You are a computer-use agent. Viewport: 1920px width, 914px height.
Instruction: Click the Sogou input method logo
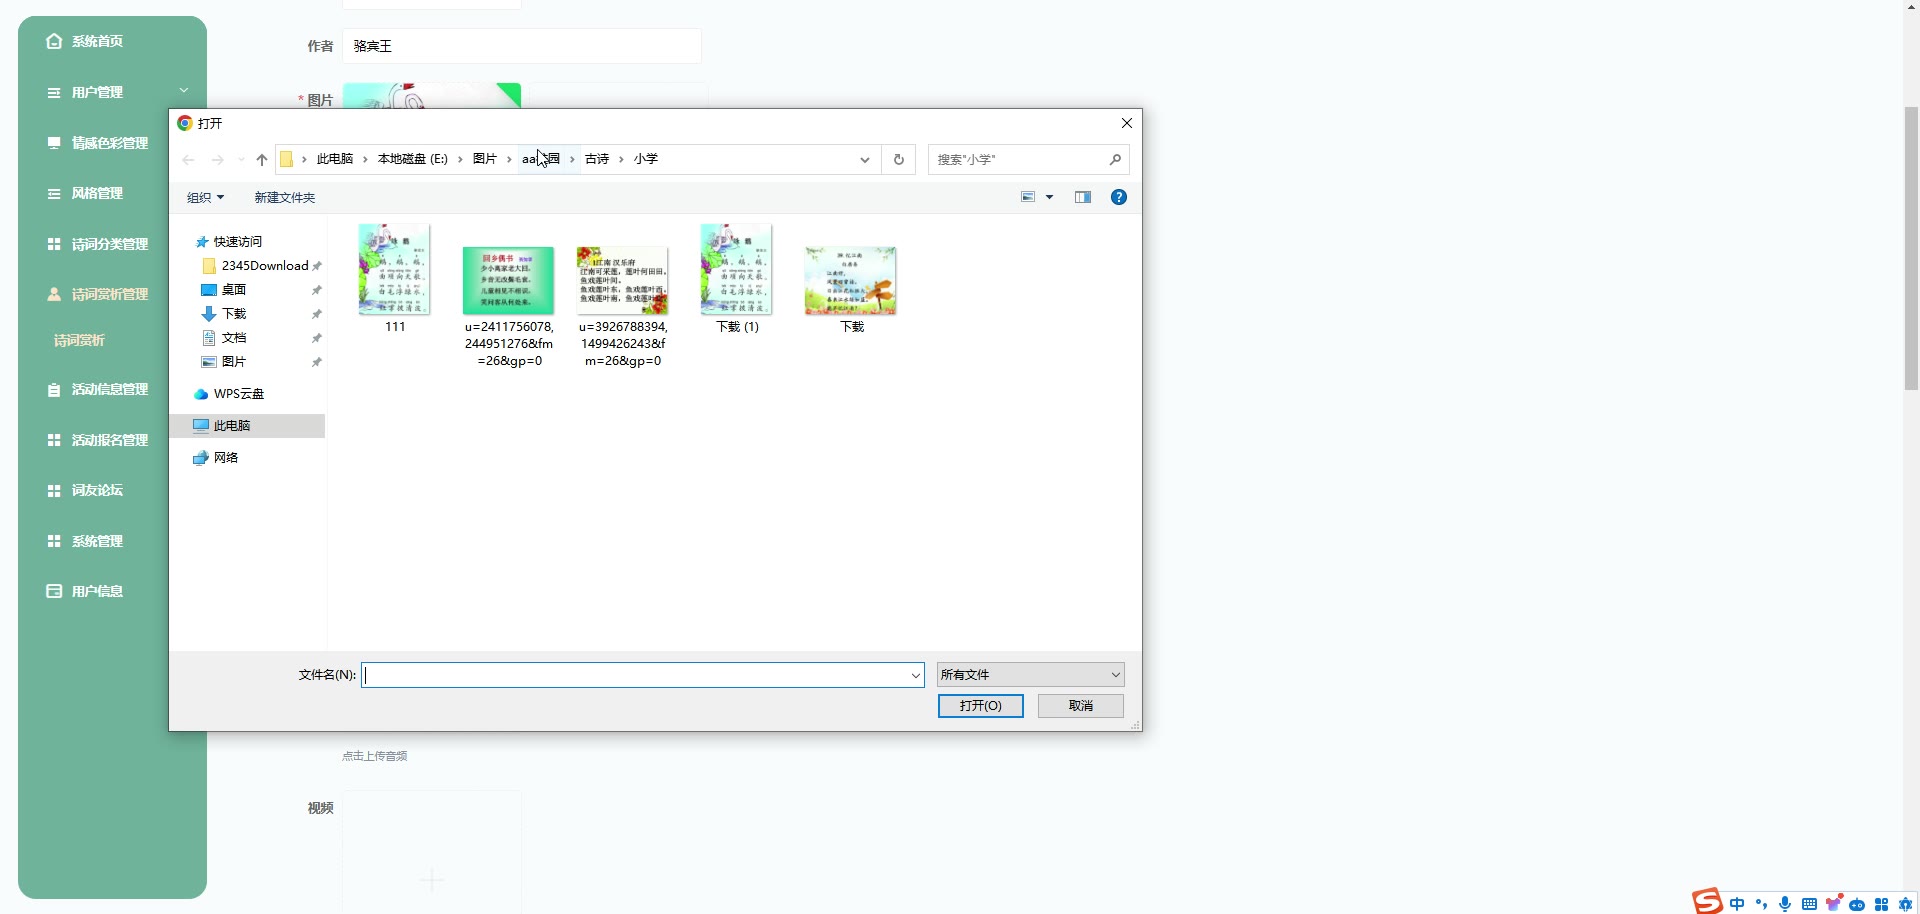[x=1708, y=901]
